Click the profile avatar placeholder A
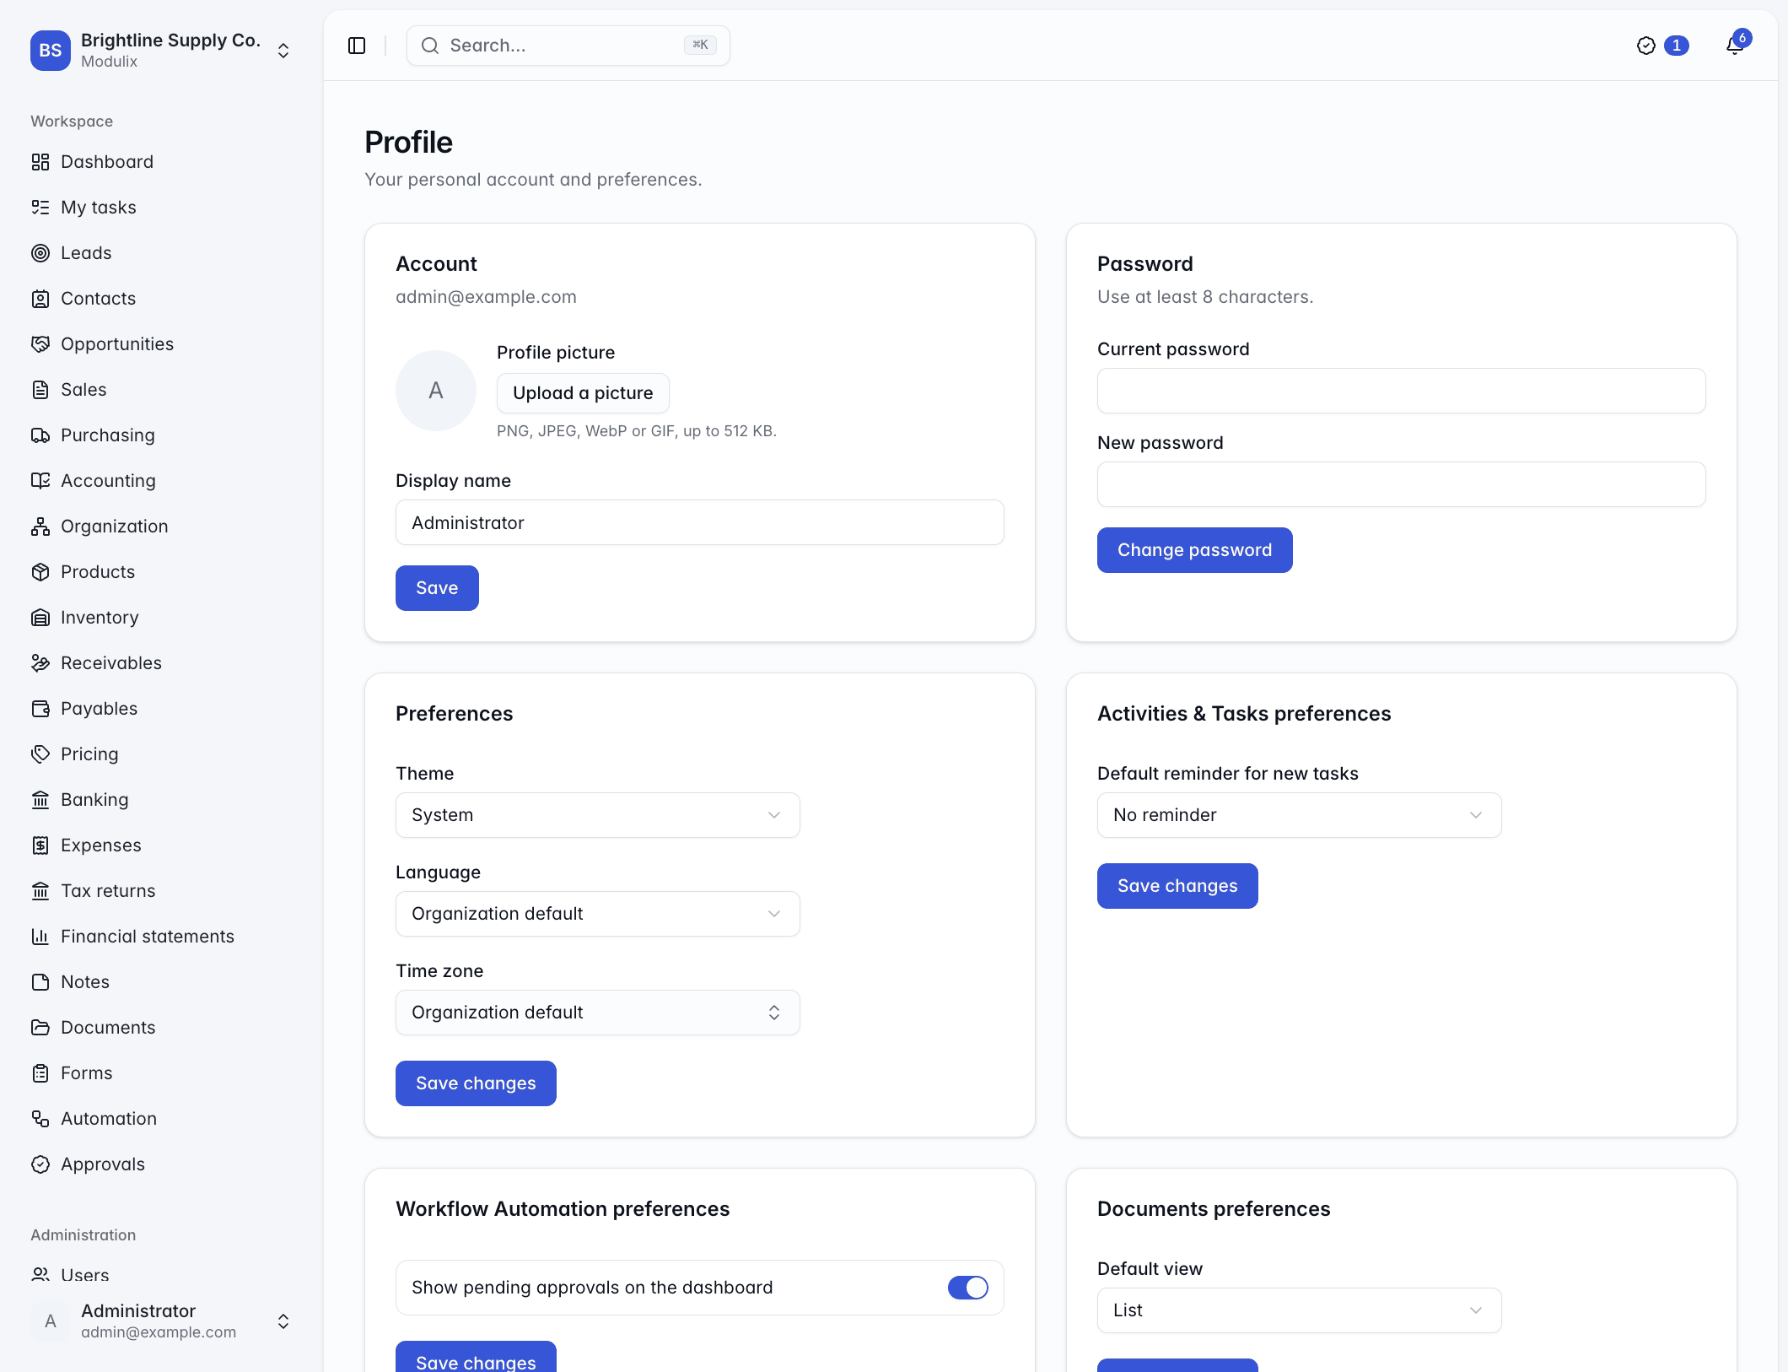 pyautogui.click(x=436, y=391)
